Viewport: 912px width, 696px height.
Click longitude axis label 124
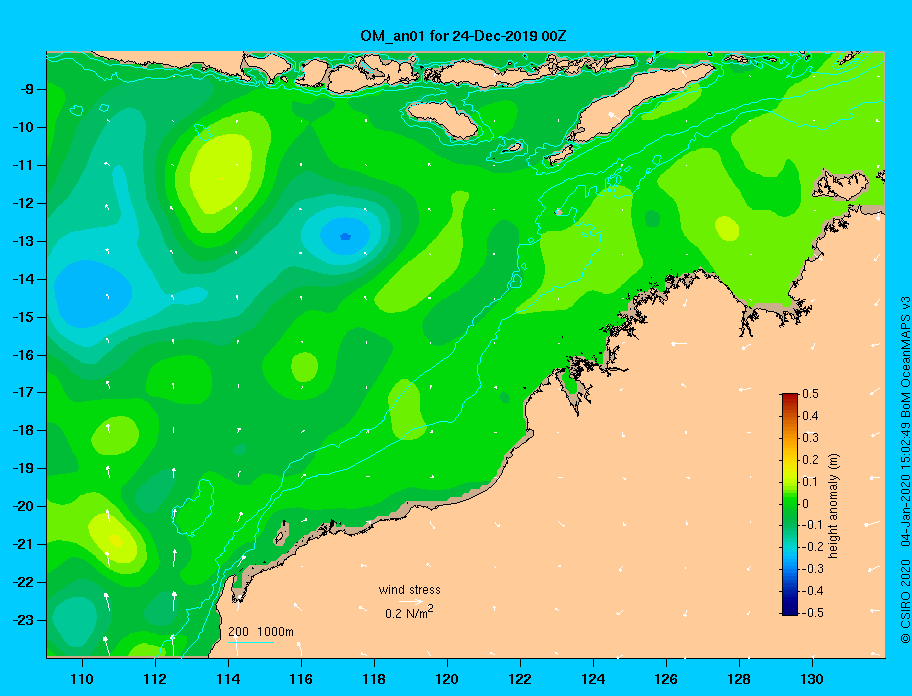(x=593, y=679)
